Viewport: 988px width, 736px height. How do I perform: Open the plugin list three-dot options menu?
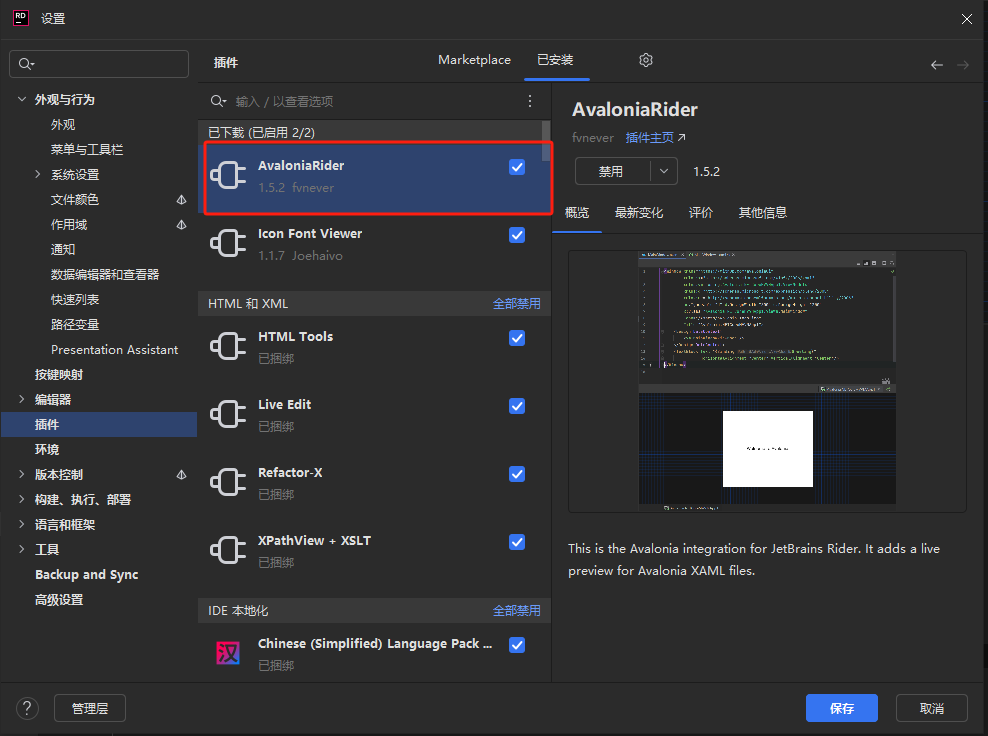530,101
